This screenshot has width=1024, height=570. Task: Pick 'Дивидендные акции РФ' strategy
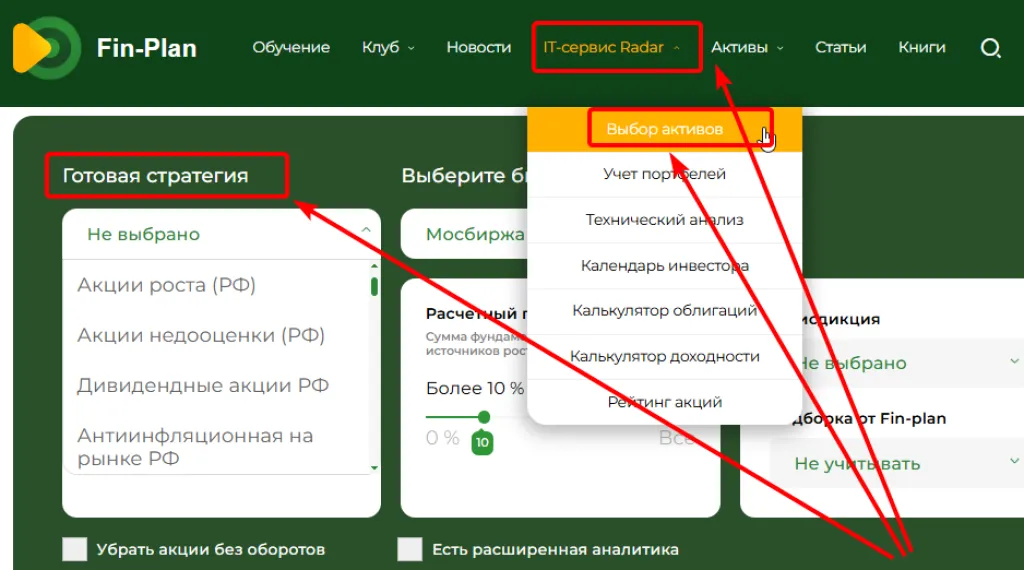click(x=203, y=386)
